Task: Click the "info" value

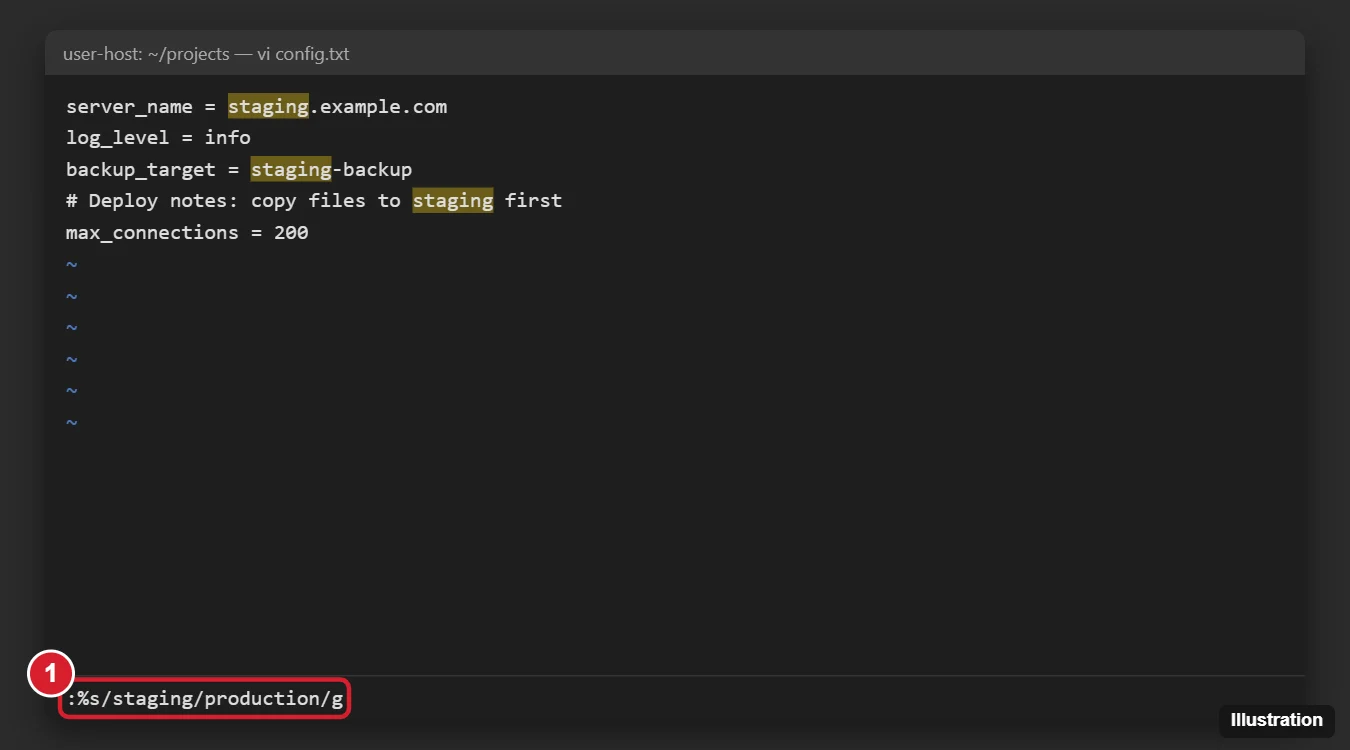Action: [x=228, y=138]
